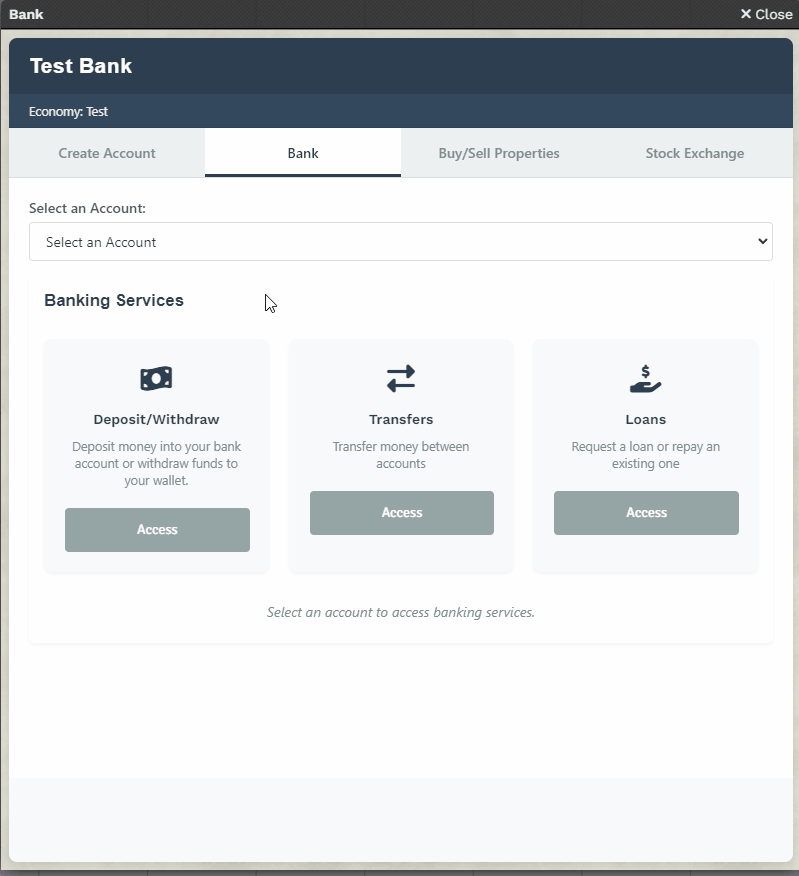Click the Deposit/Withdraw card title
Image resolution: width=799 pixels, height=876 pixels.
point(156,419)
